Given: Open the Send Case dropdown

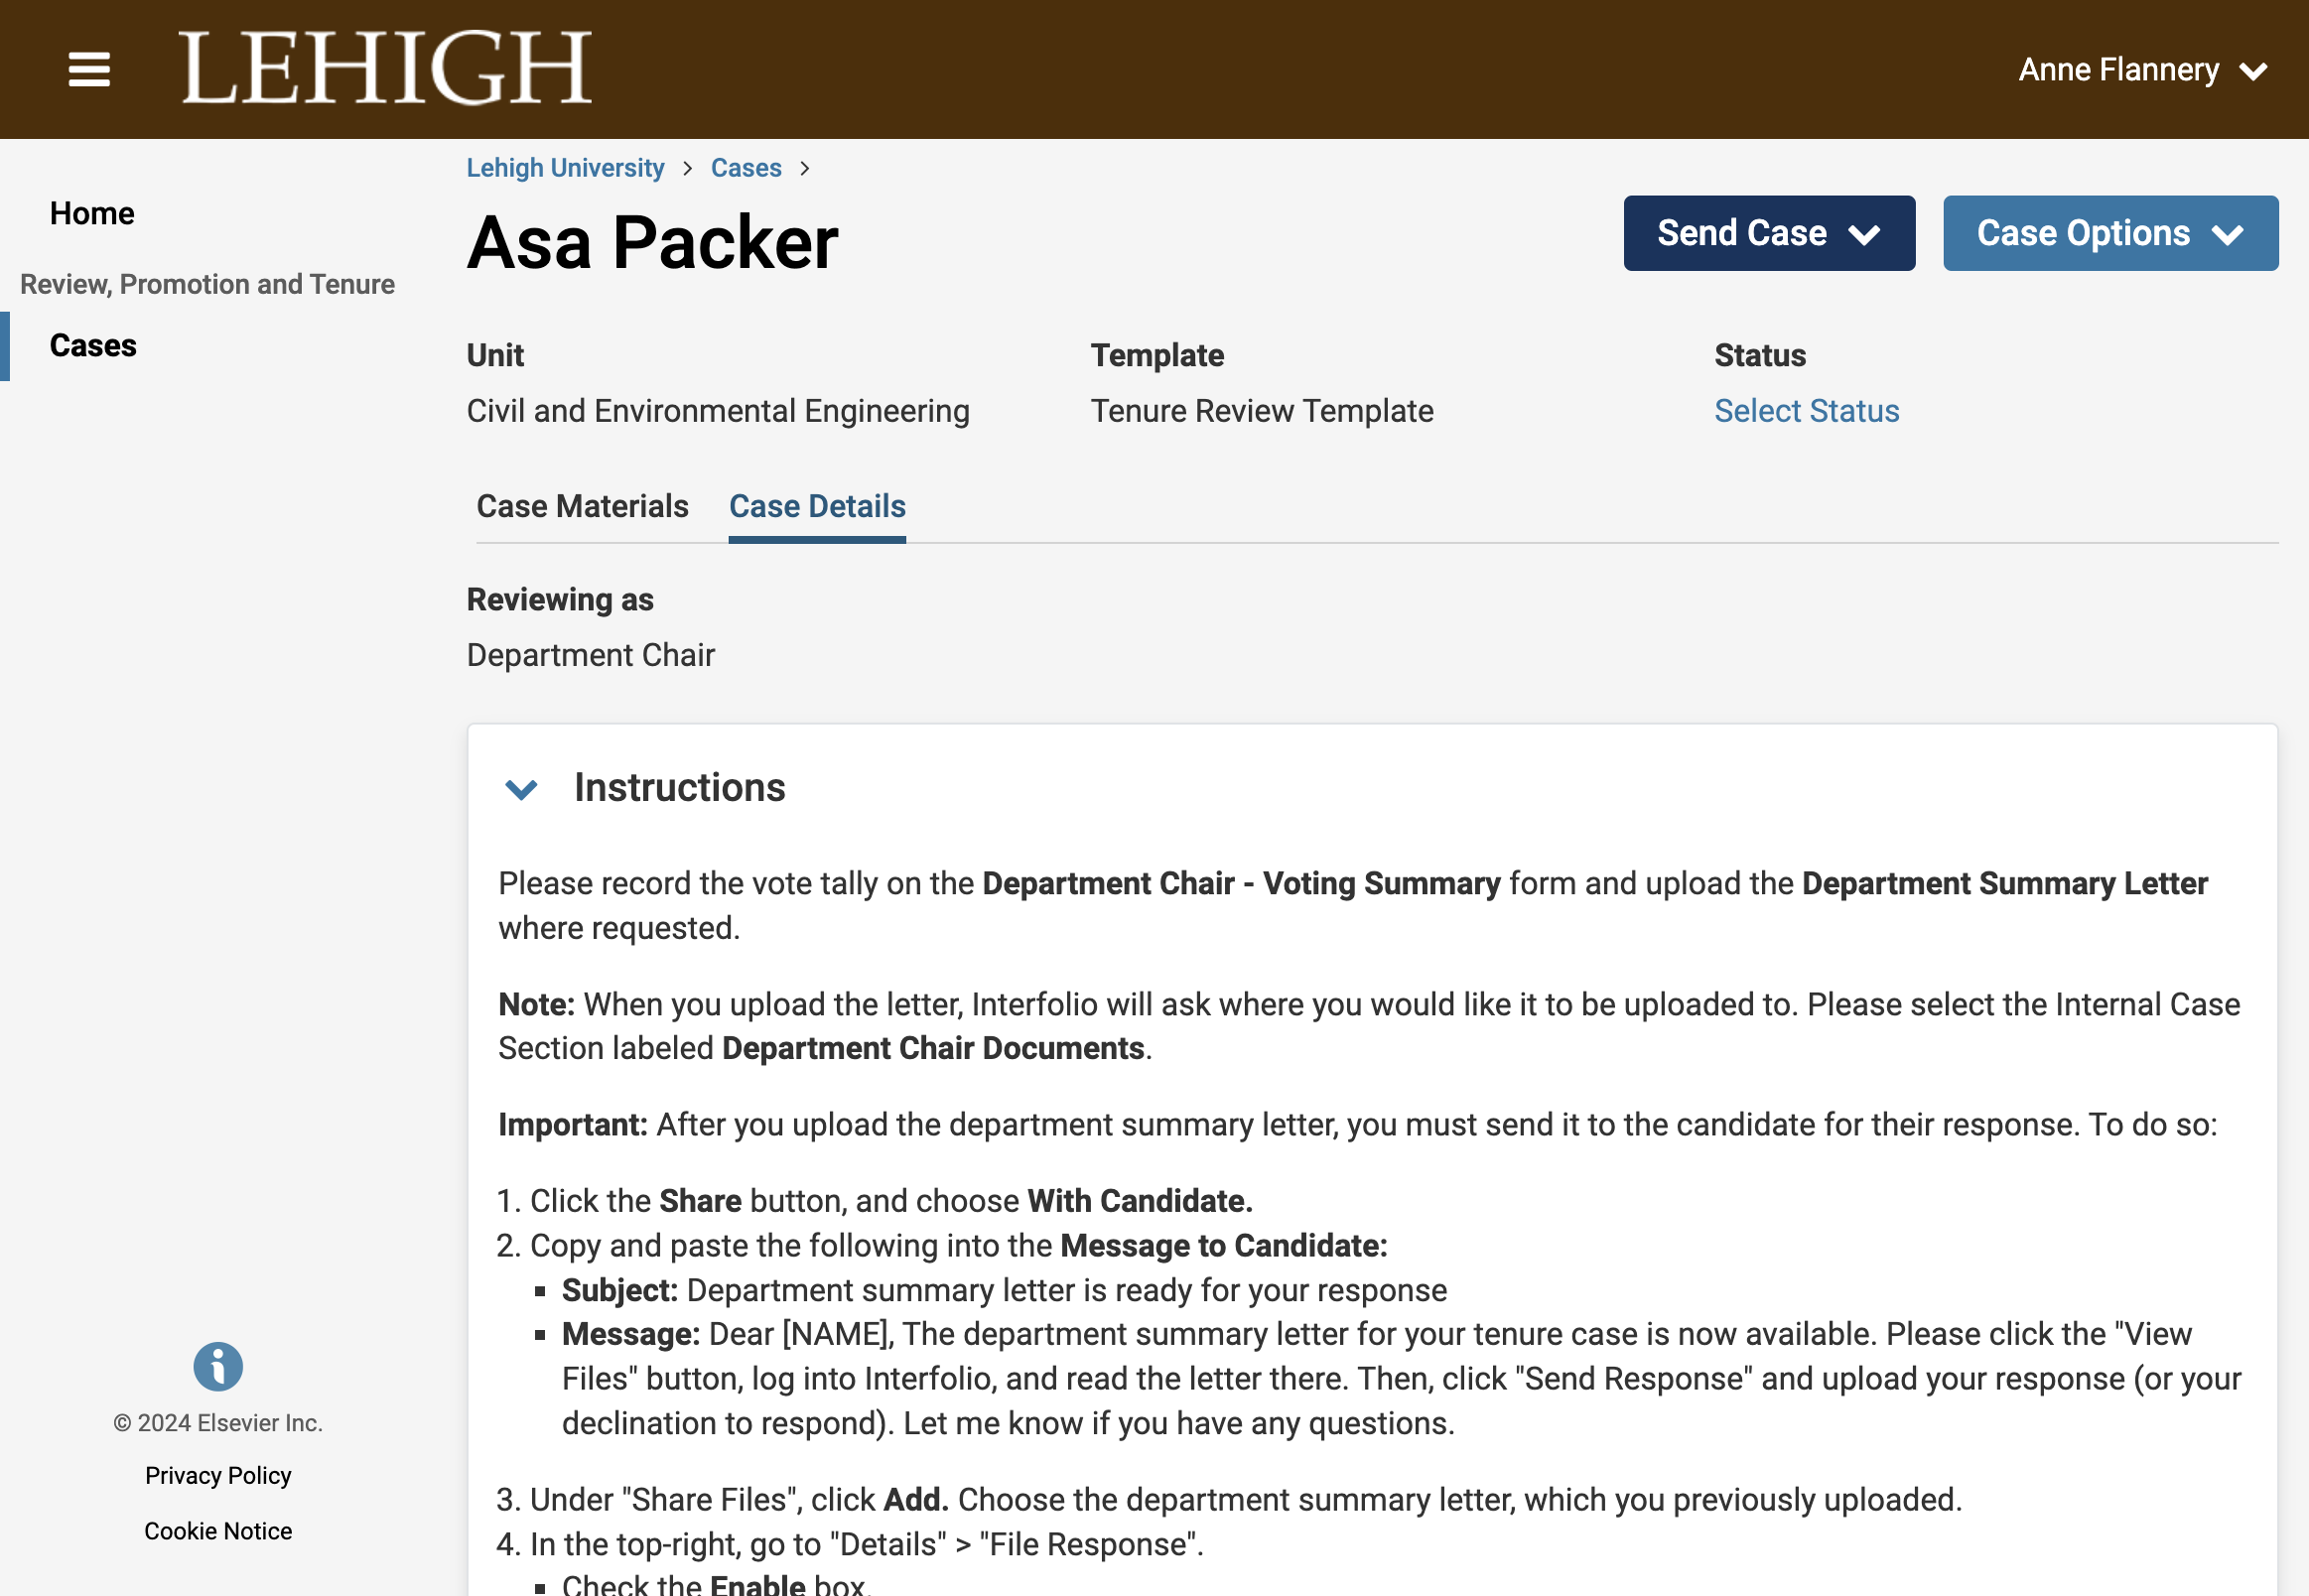Looking at the screenshot, I should pos(1769,233).
